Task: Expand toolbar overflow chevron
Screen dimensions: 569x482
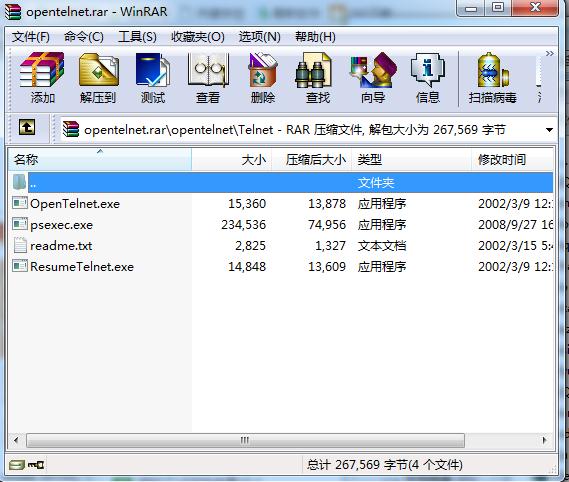Action: [549, 54]
